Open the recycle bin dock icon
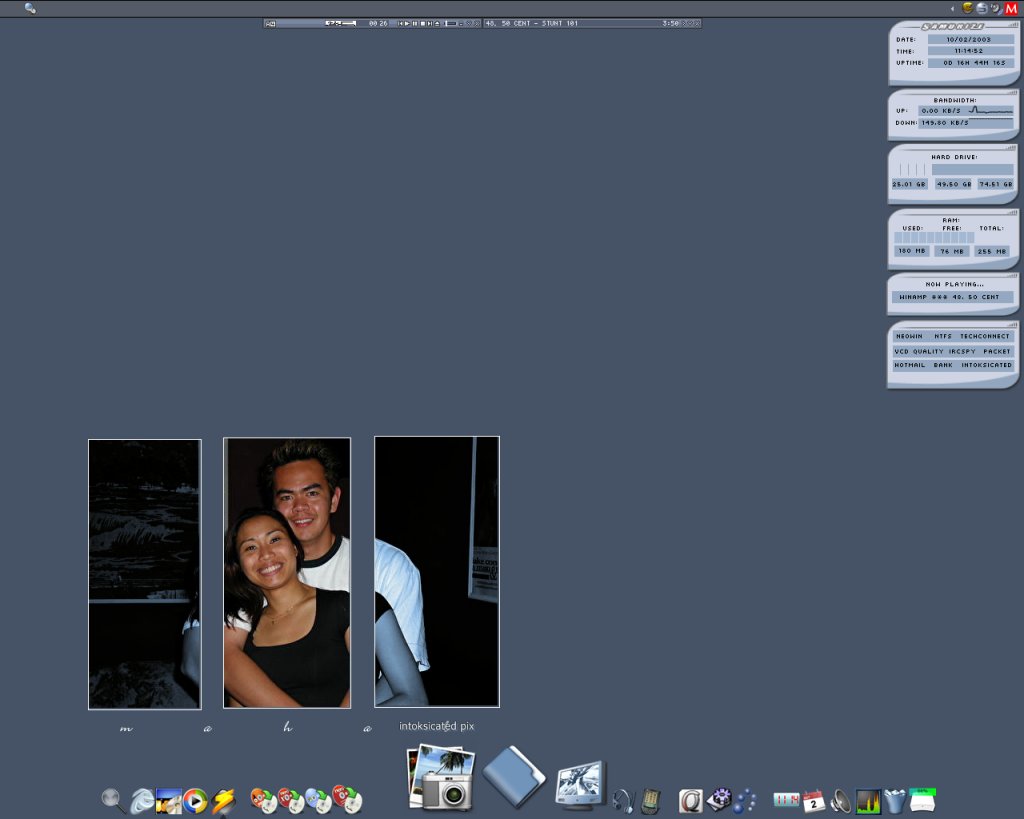The height and width of the screenshot is (819, 1024). (x=895, y=801)
